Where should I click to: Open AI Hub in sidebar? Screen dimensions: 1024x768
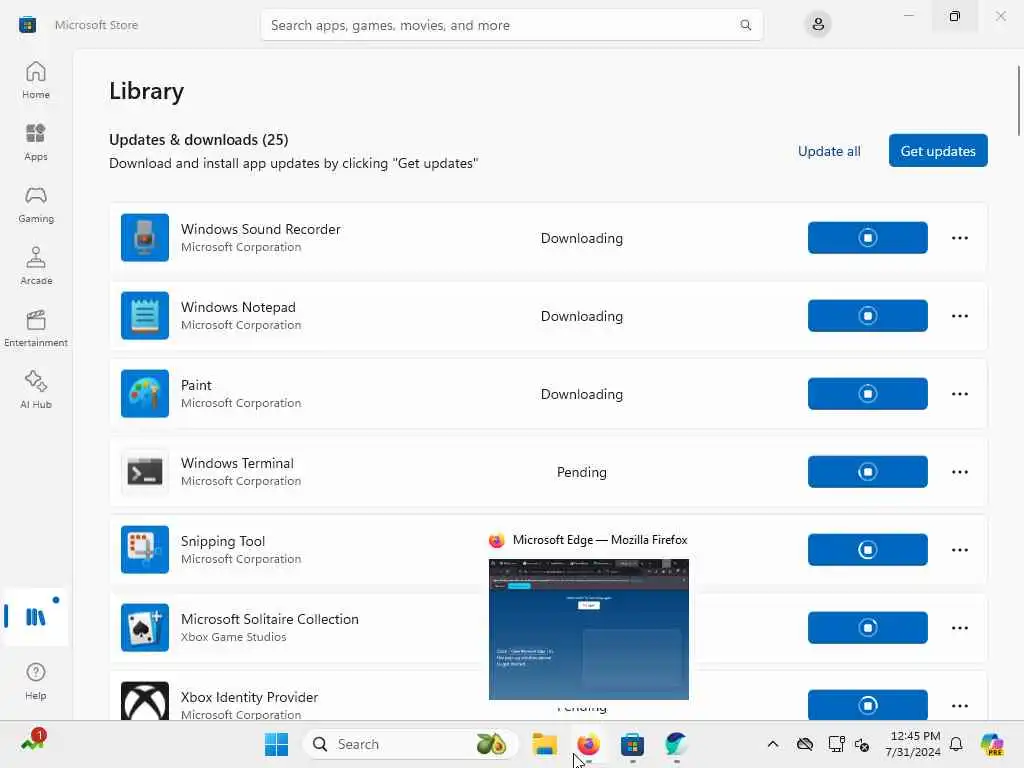click(35, 391)
